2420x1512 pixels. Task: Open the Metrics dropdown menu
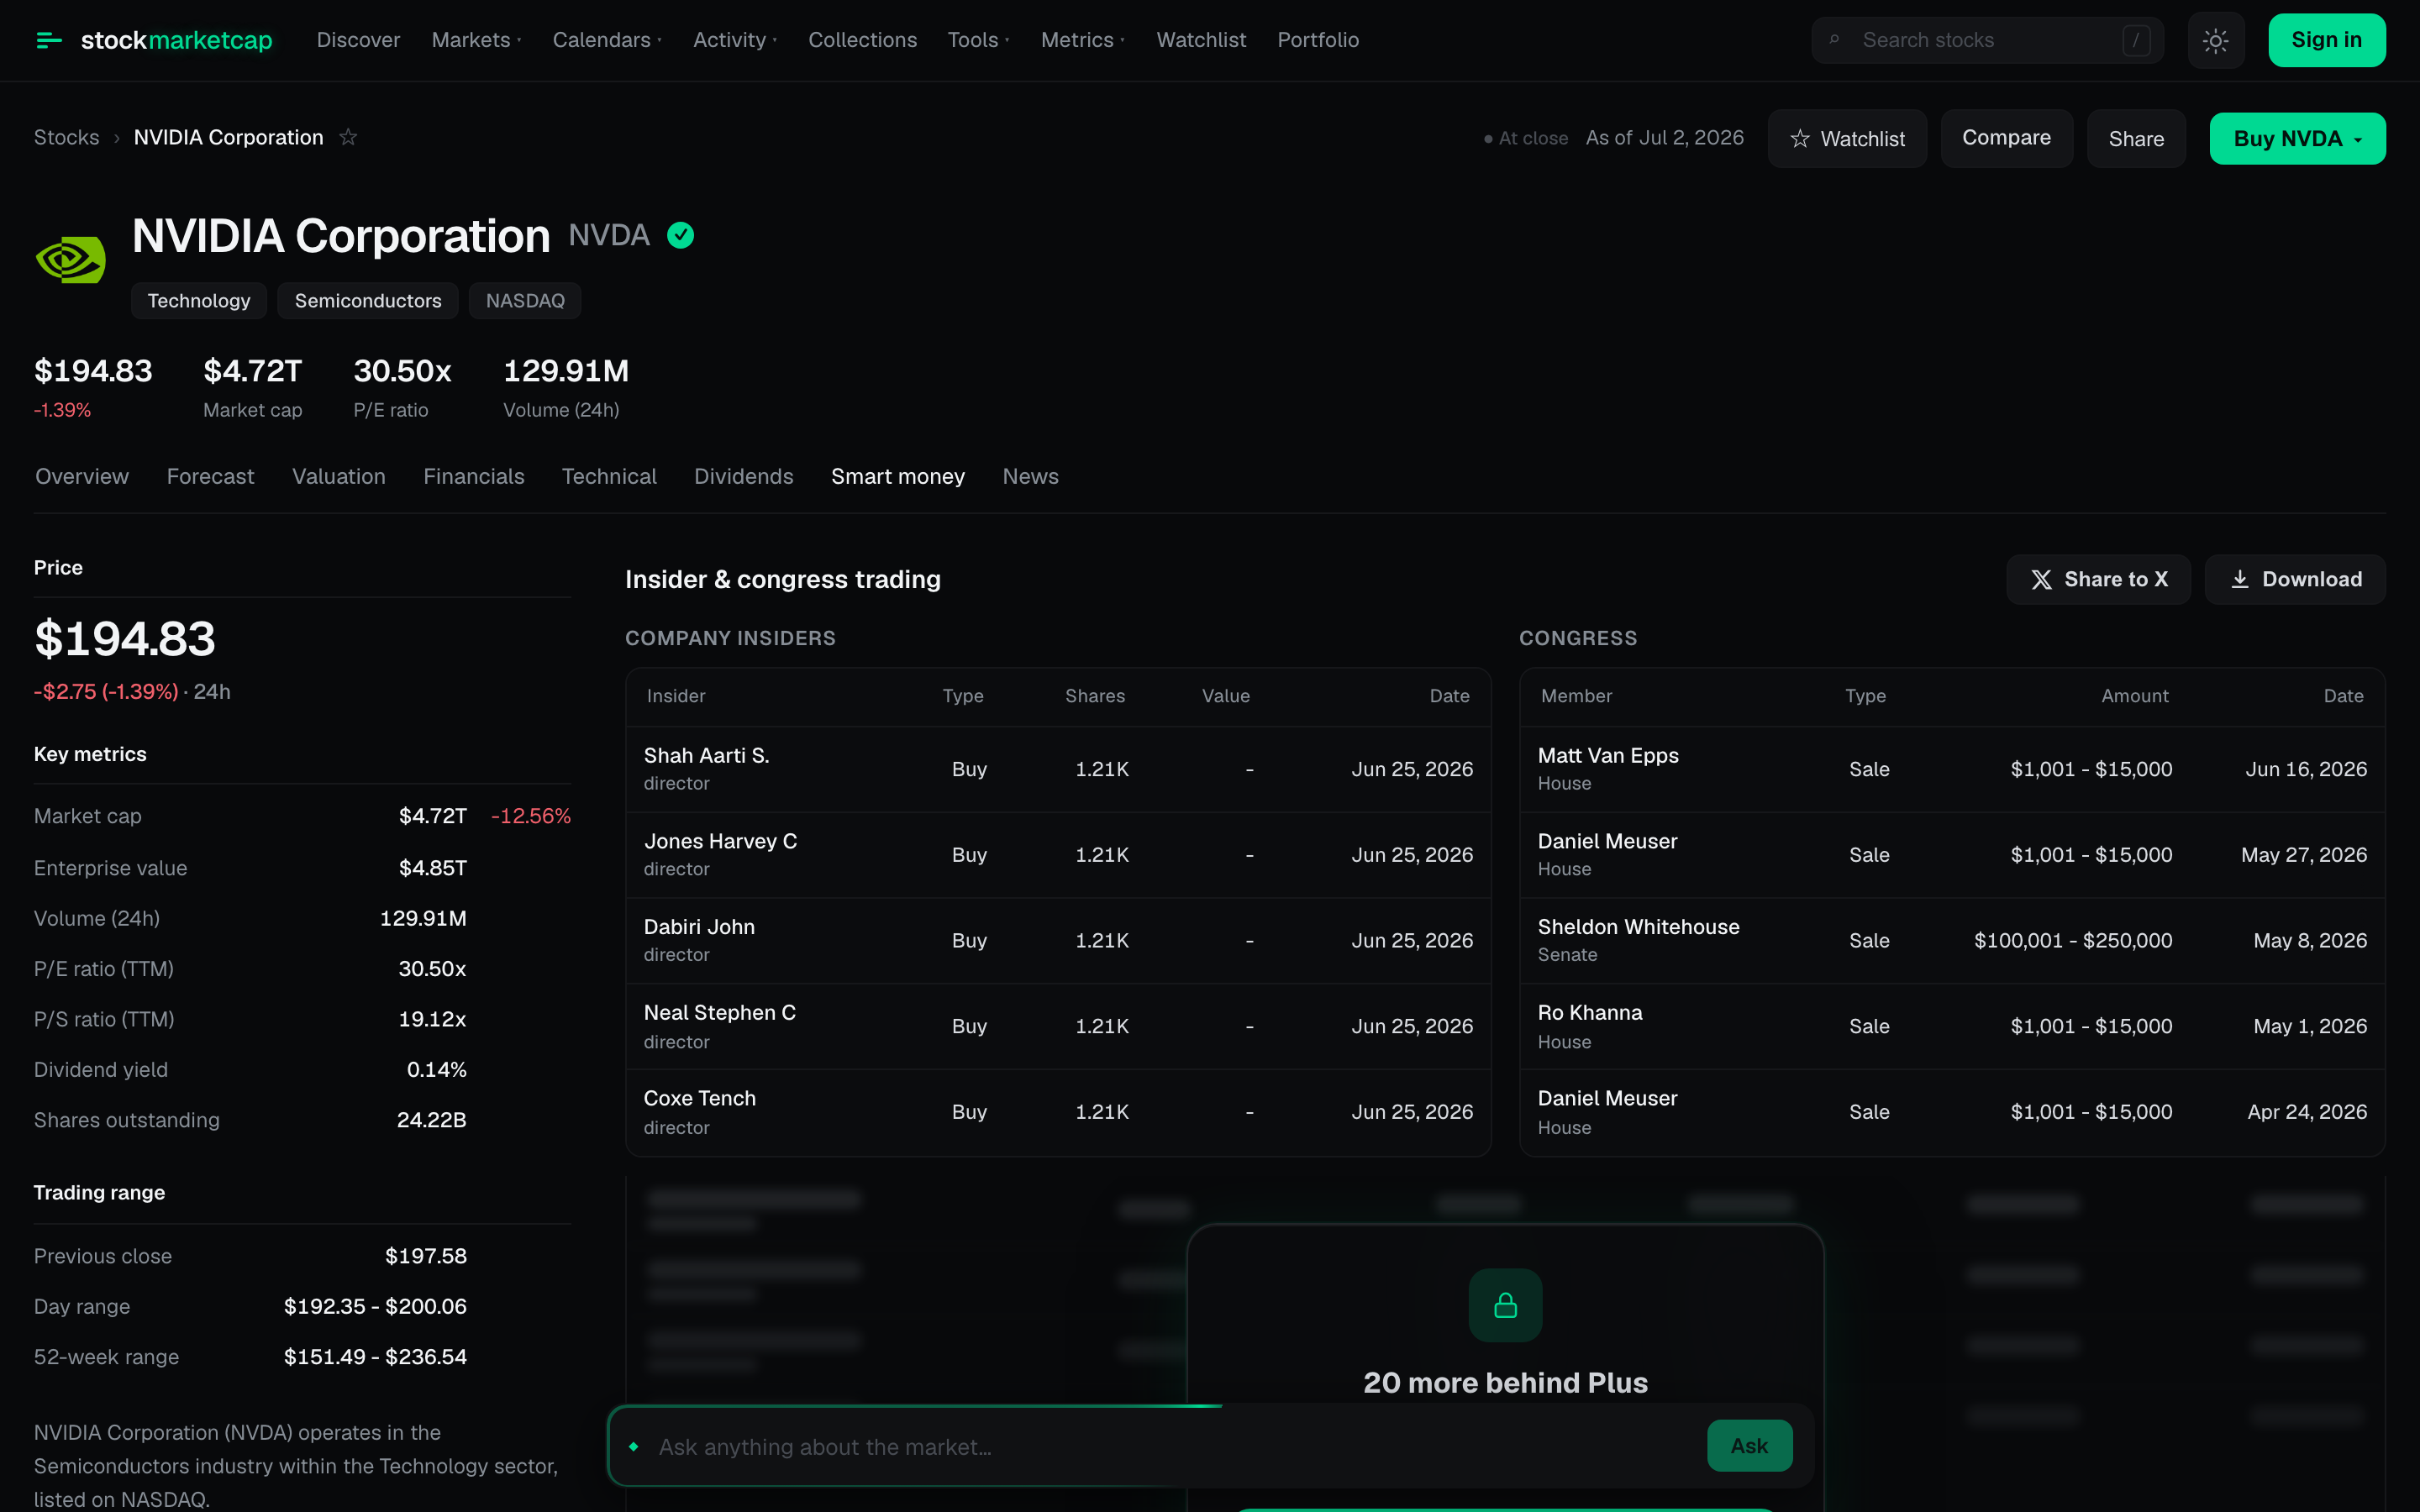[1083, 40]
